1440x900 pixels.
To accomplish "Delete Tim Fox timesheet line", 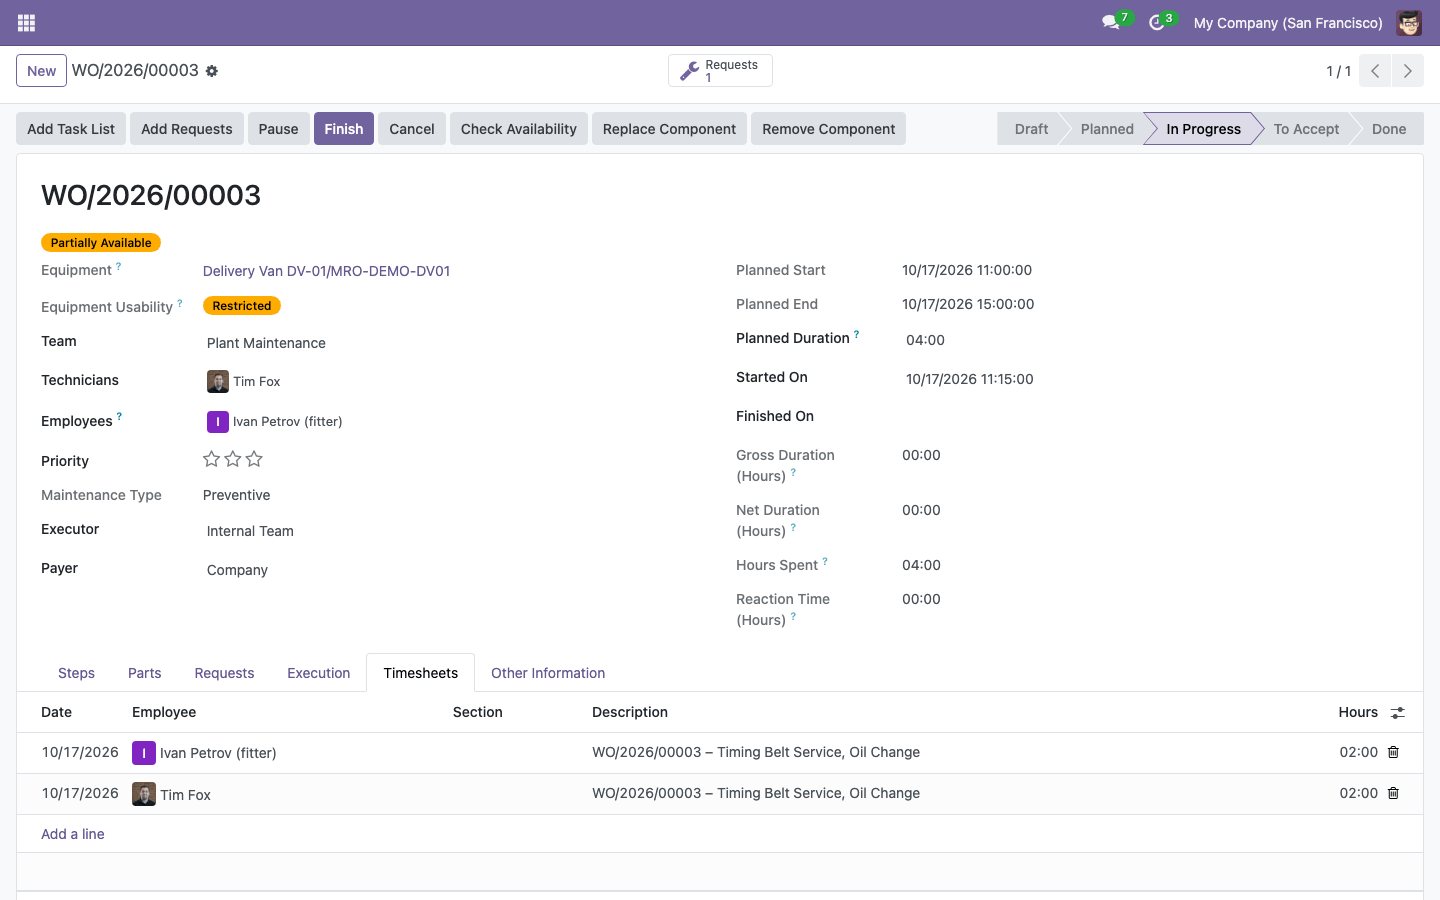I will tap(1393, 793).
